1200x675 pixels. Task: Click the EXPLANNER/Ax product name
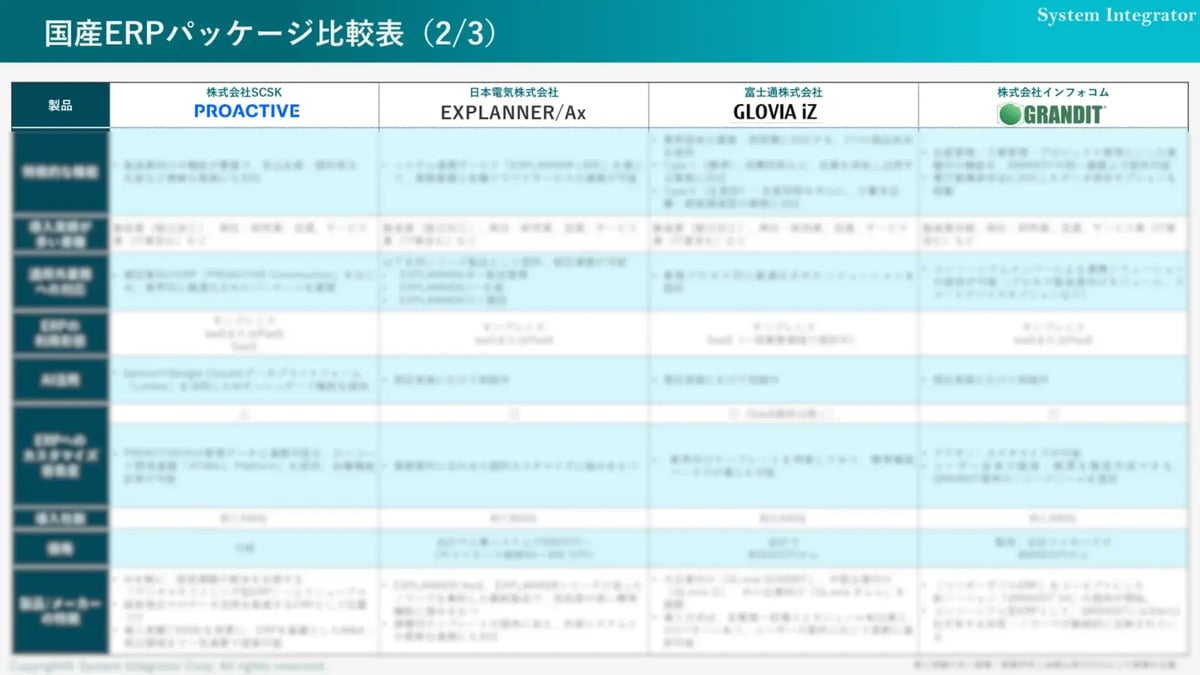[x=513, y=112]
